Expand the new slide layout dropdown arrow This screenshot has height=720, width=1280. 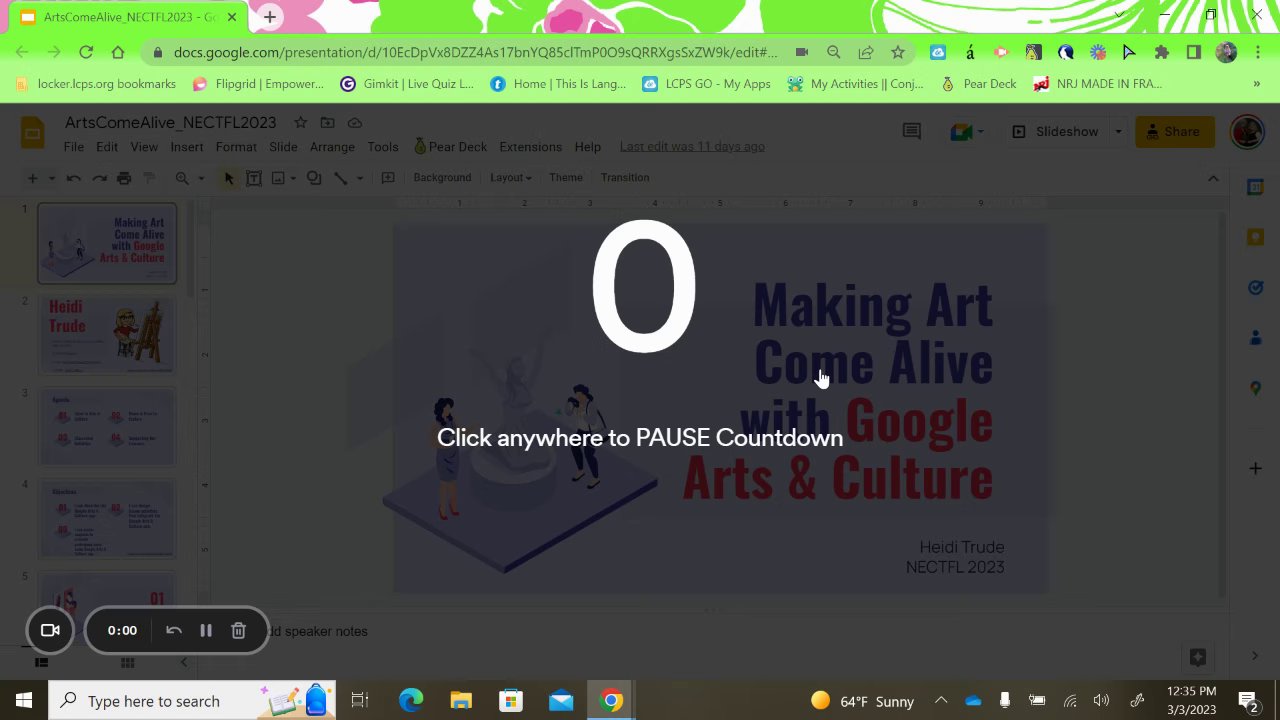tap(51, 178)
